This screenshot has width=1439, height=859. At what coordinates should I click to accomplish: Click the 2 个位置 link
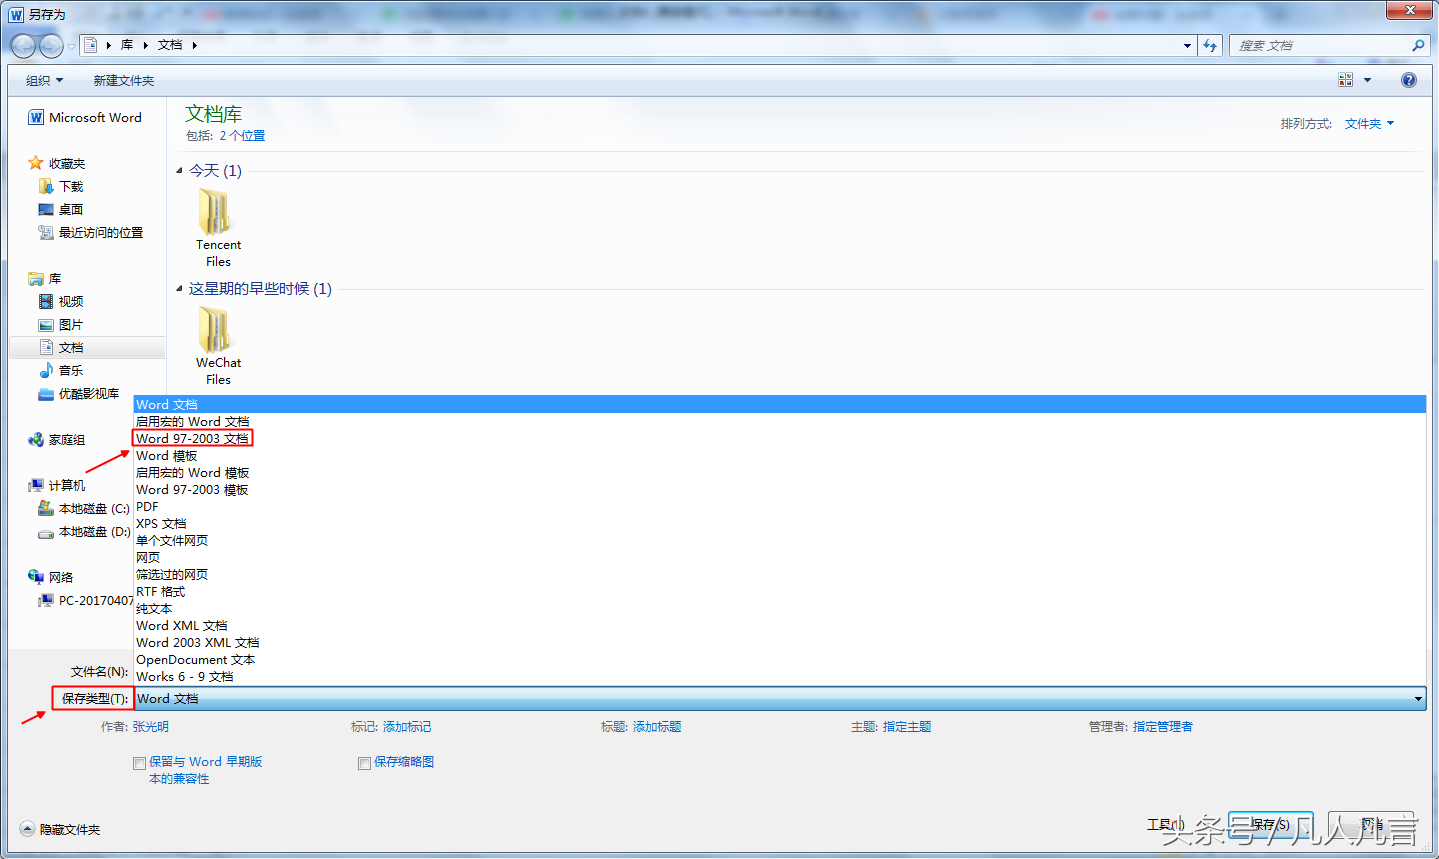pos(242,136)
